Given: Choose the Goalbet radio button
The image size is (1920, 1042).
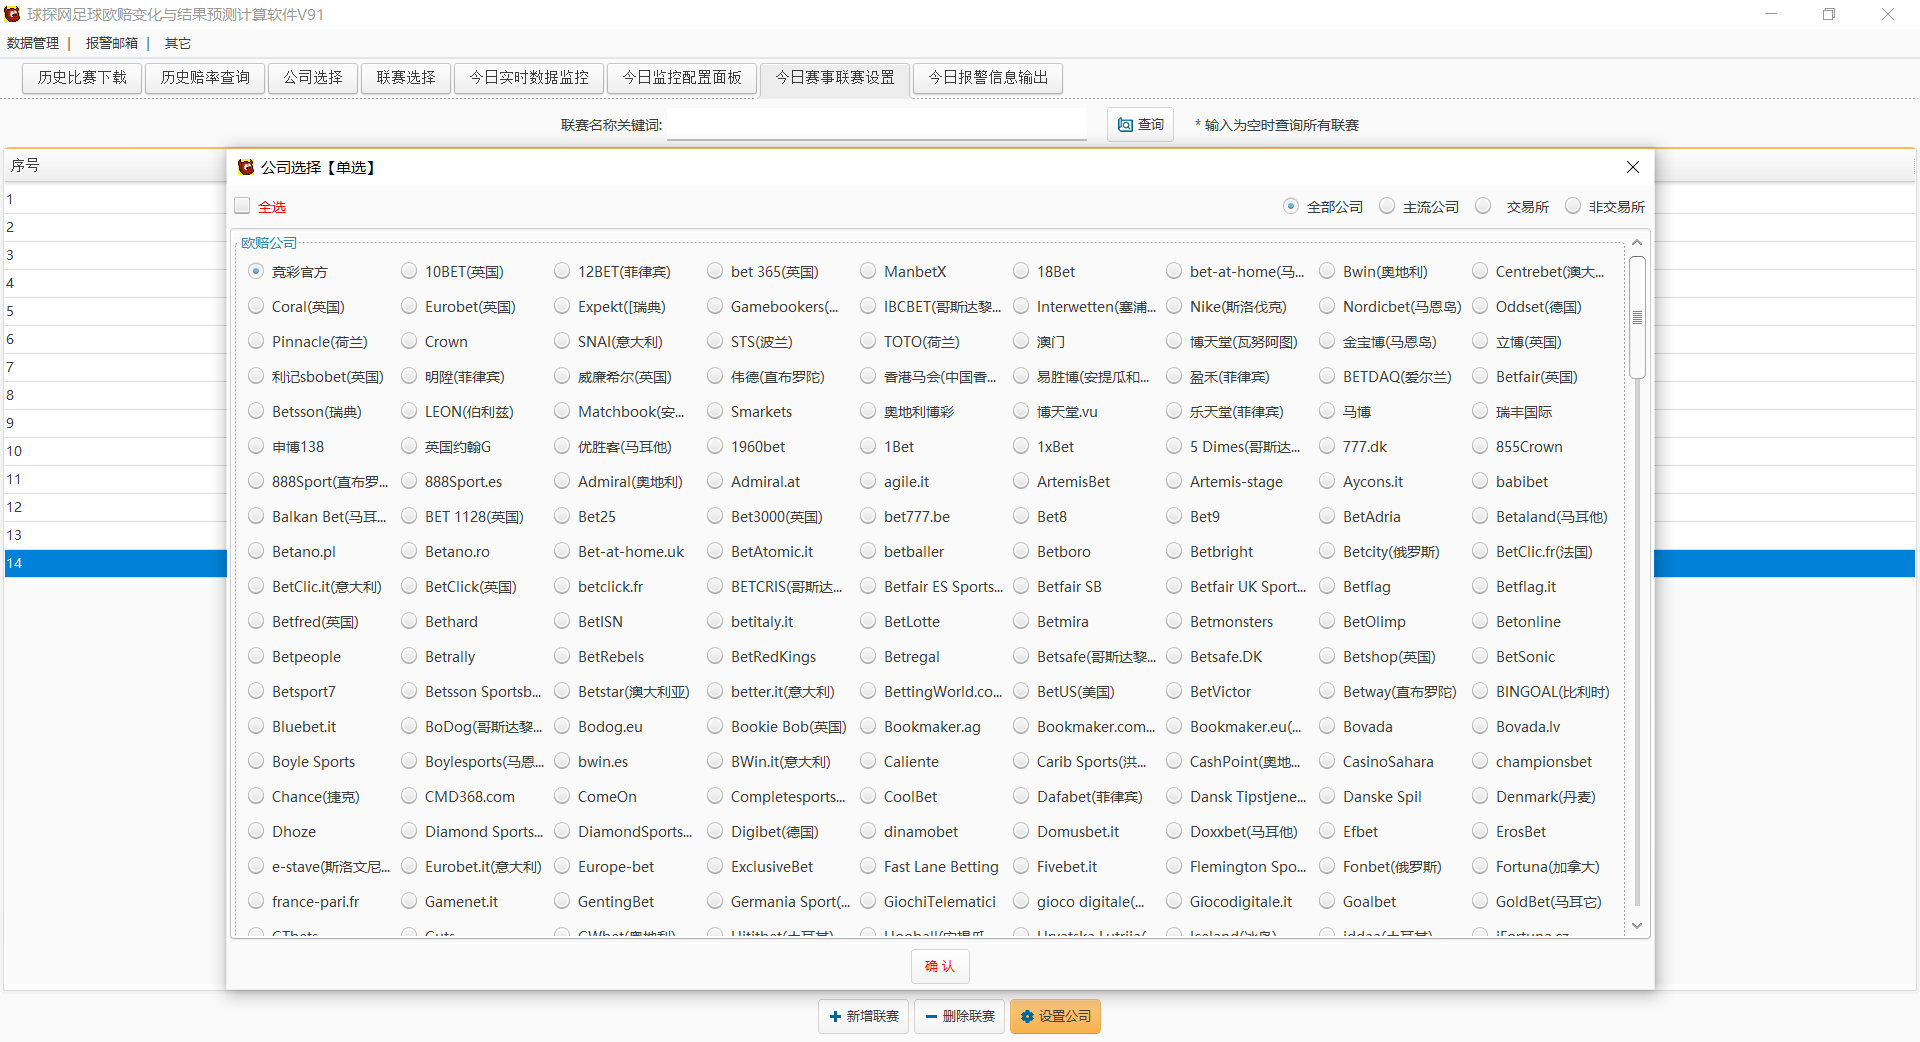Looking at the screenshot, I should [x=1327, y=901].
